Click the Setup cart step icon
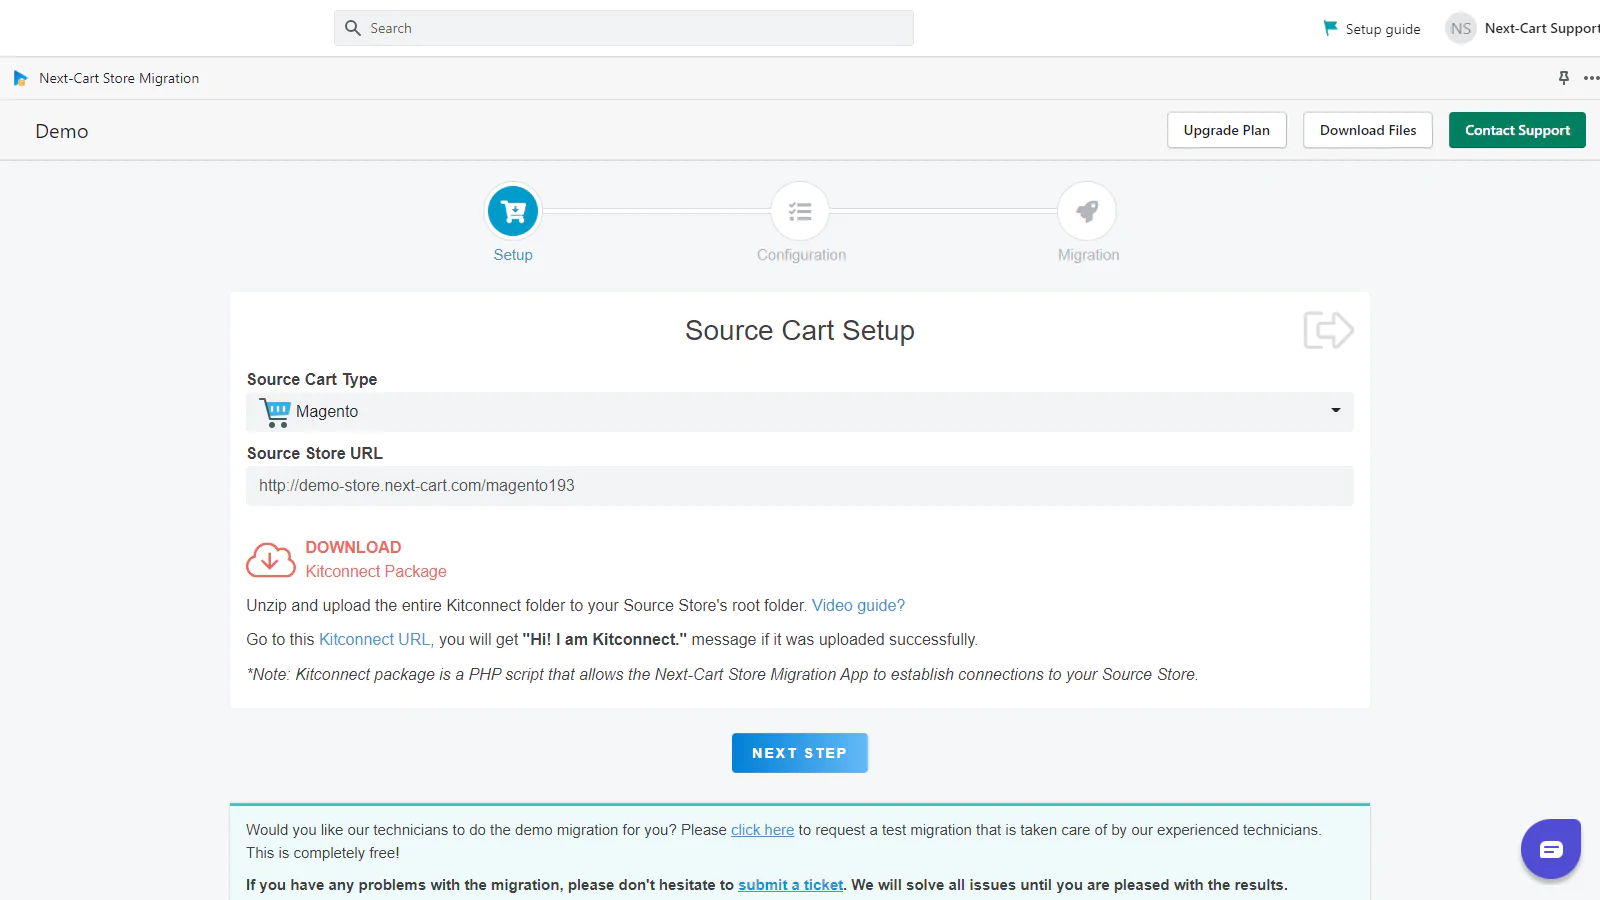The width and height of the screenshot is (1600, 900). pos(513,211)
